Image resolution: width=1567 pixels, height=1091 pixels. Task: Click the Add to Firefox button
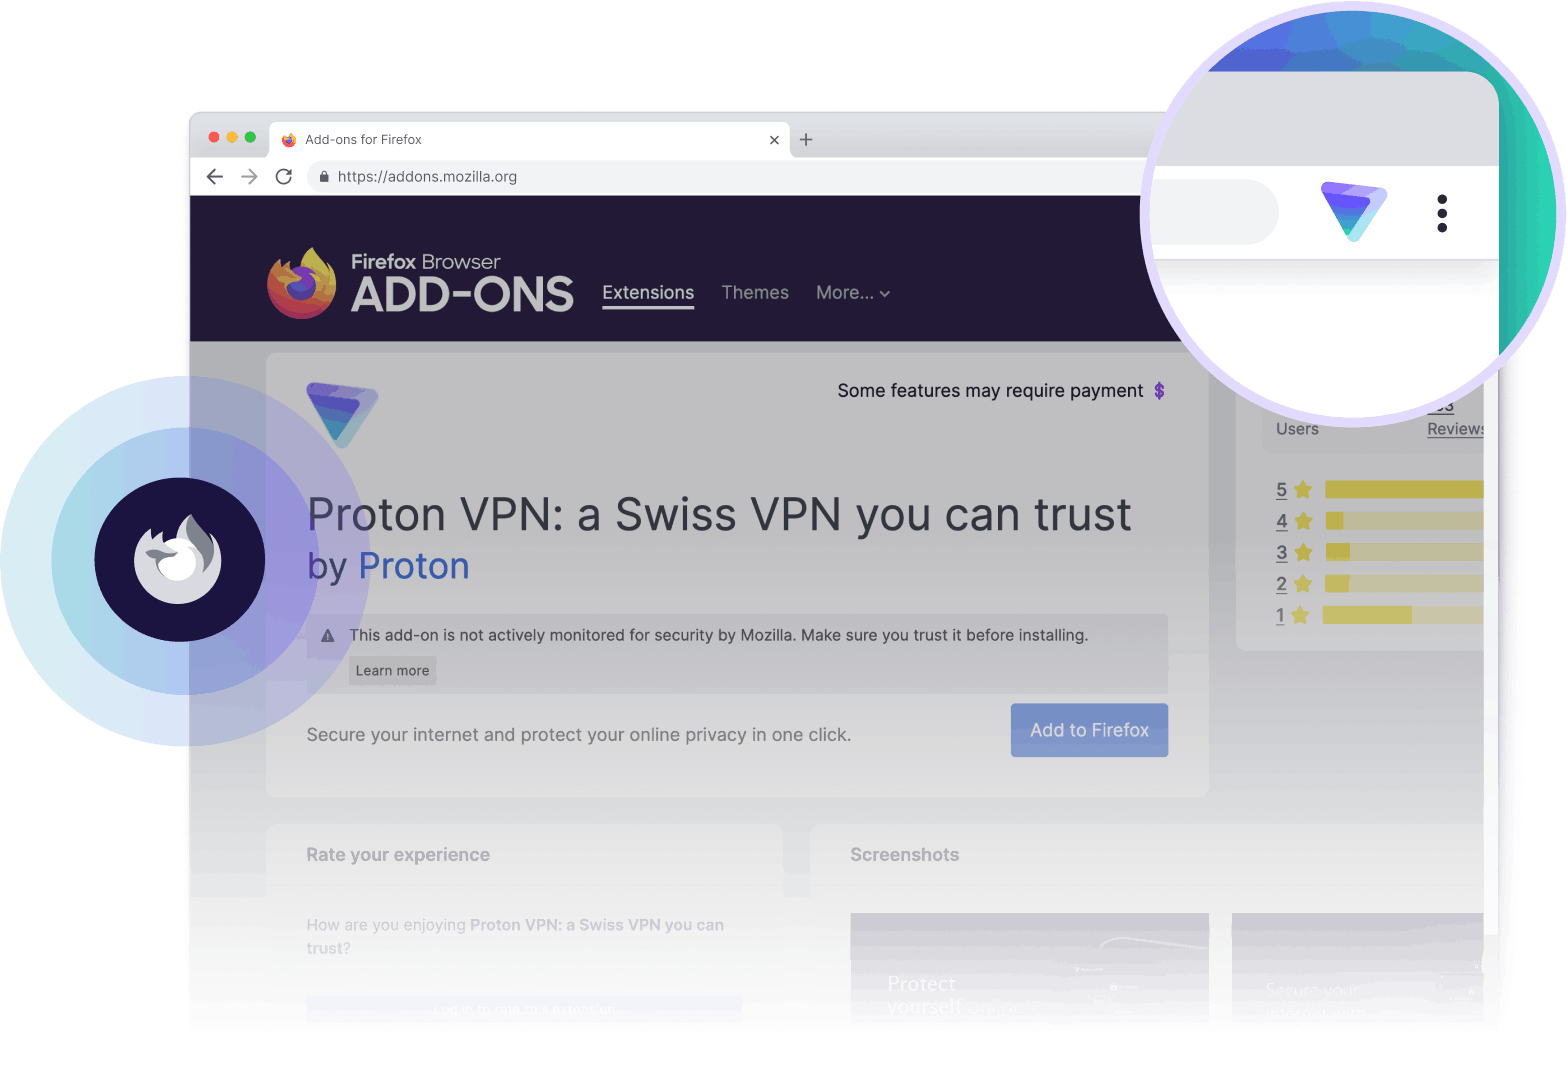[x=1089, y=730]
